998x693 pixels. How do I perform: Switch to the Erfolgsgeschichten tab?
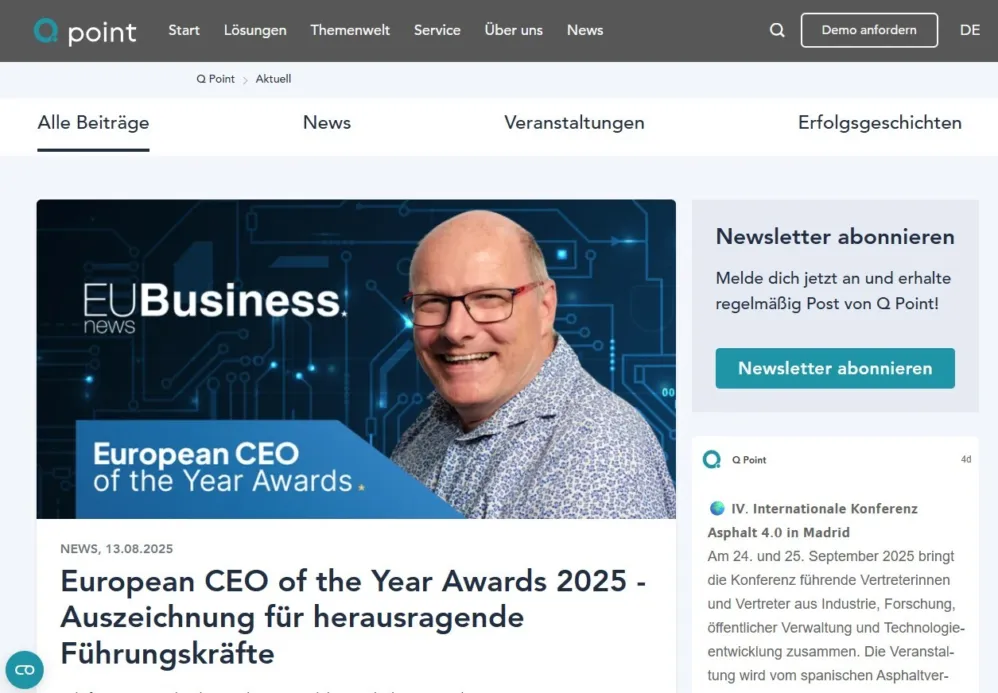[880, 123]
